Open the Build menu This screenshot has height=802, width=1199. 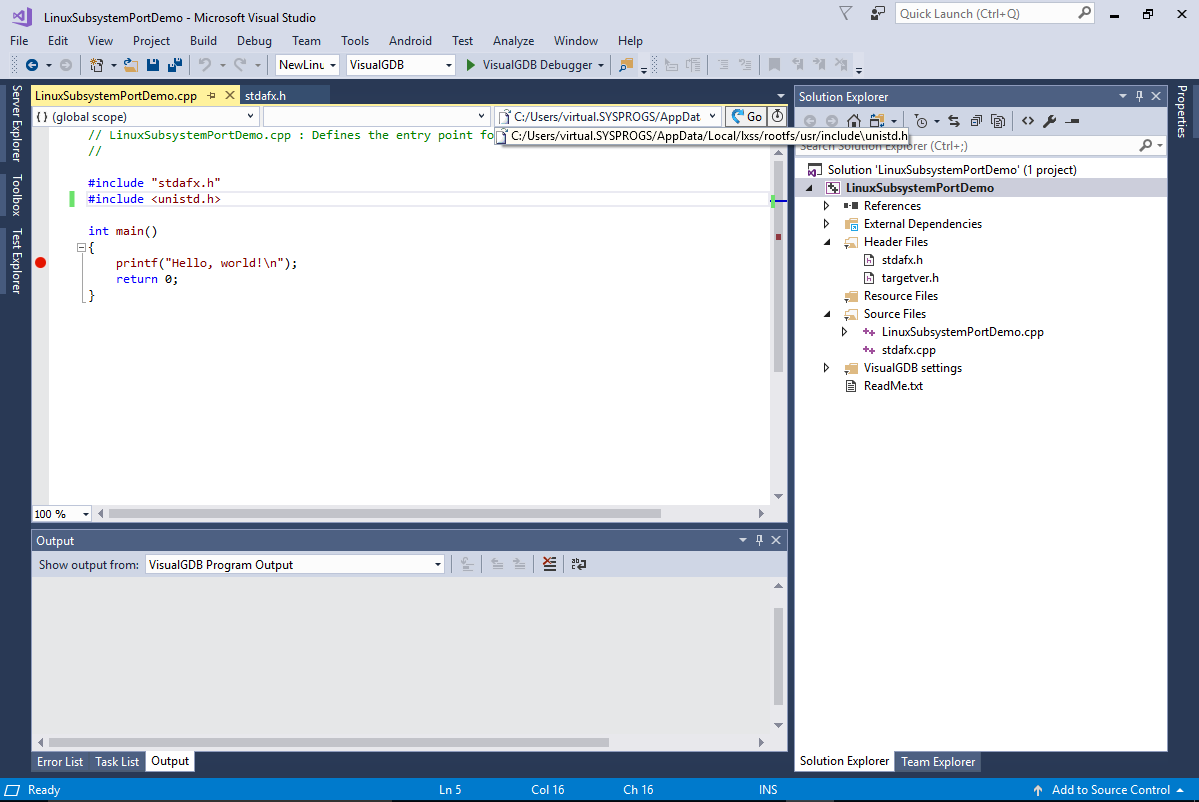click(203, 41)
